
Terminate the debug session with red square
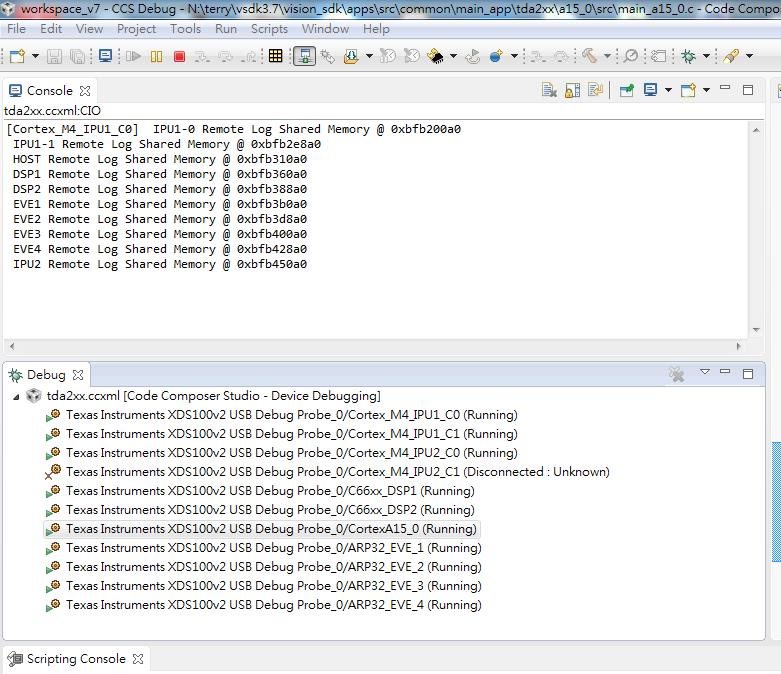point(179,56)
